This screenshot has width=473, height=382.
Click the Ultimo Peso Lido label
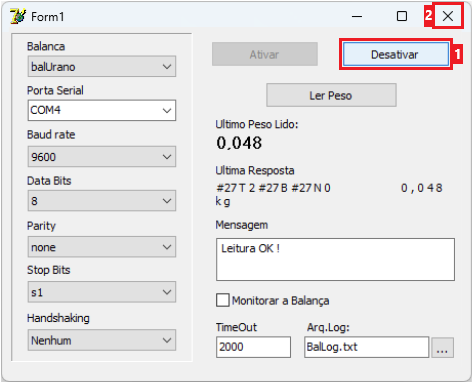[257, 124]
